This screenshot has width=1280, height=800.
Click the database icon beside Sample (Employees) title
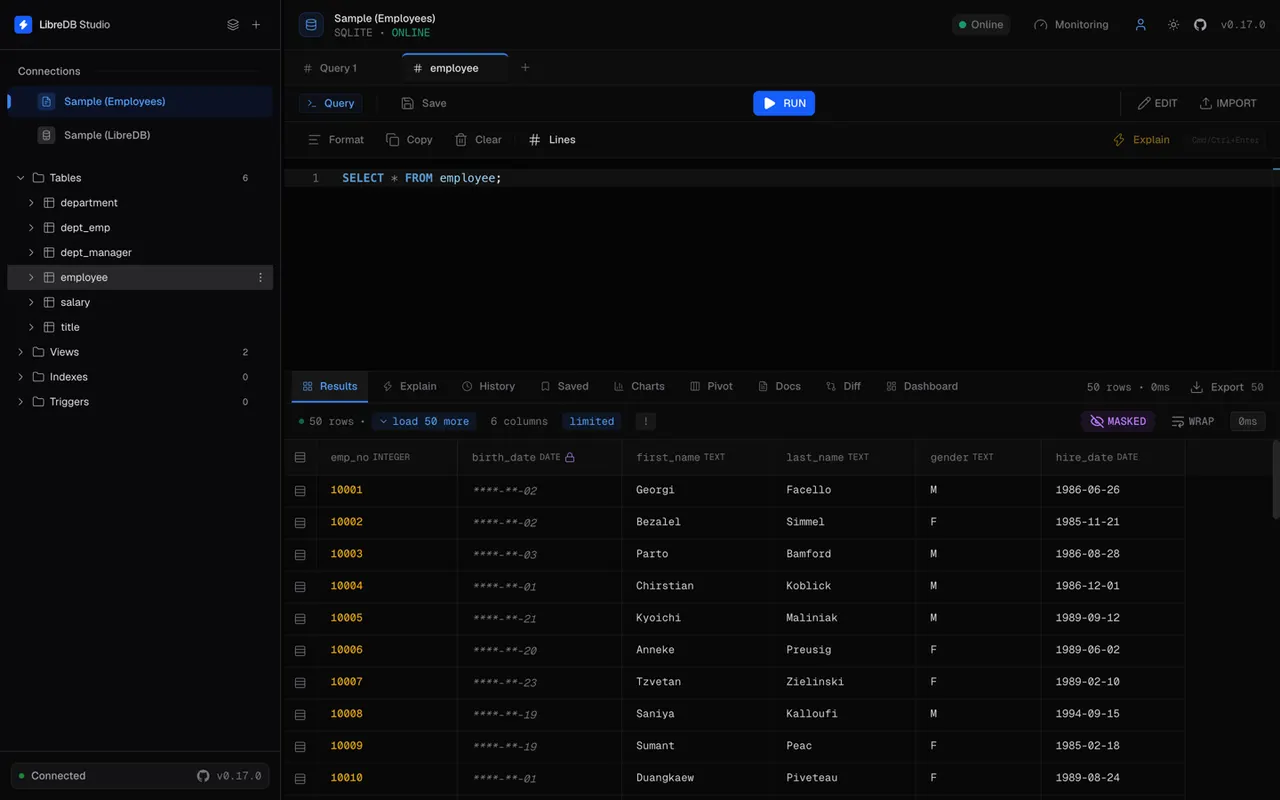coord(311,25)
